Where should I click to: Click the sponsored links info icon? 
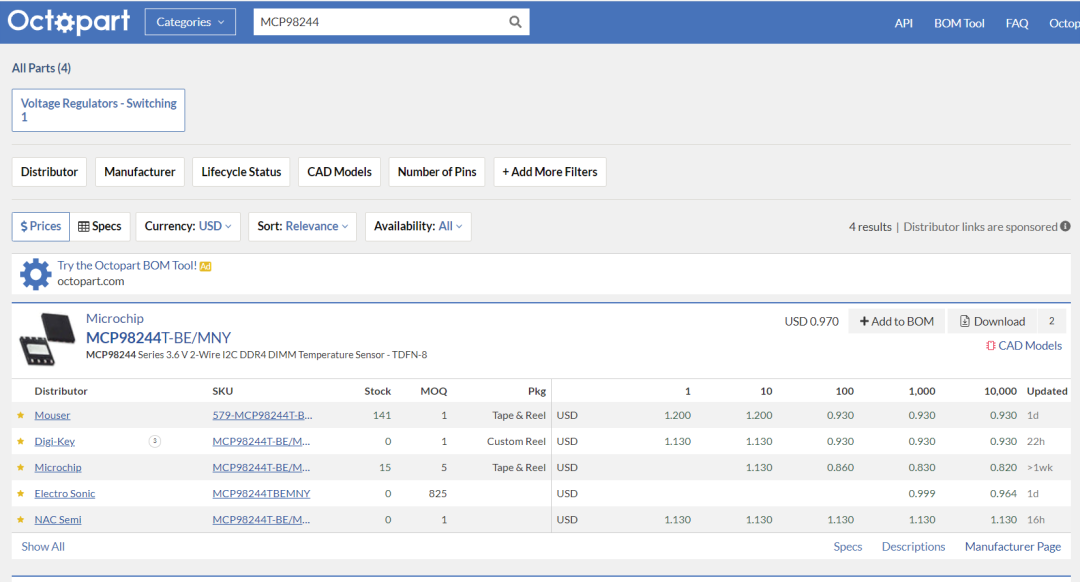click(x=1066, y=226)
